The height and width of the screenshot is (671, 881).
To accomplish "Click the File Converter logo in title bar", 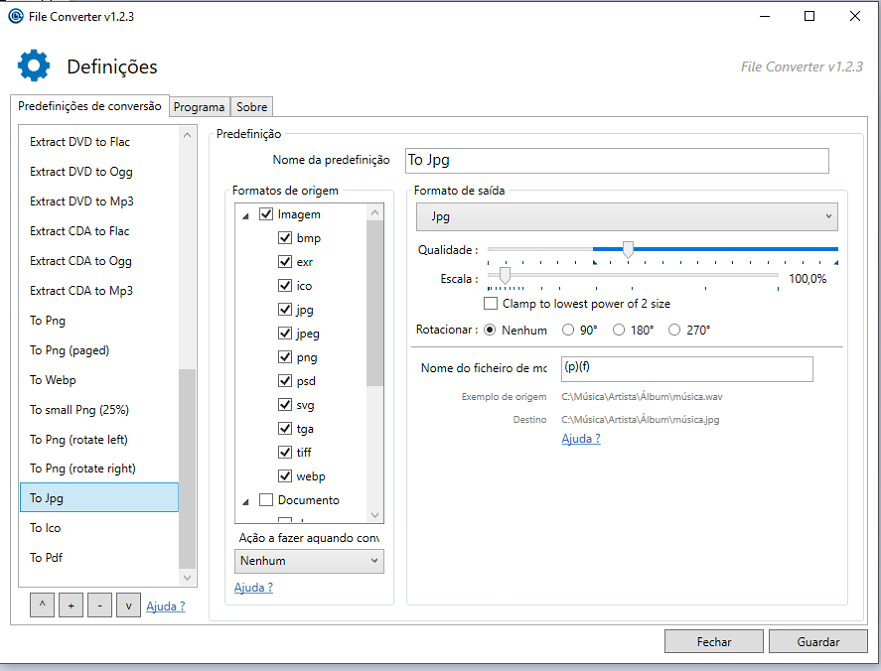I will (x=15, y=15).
